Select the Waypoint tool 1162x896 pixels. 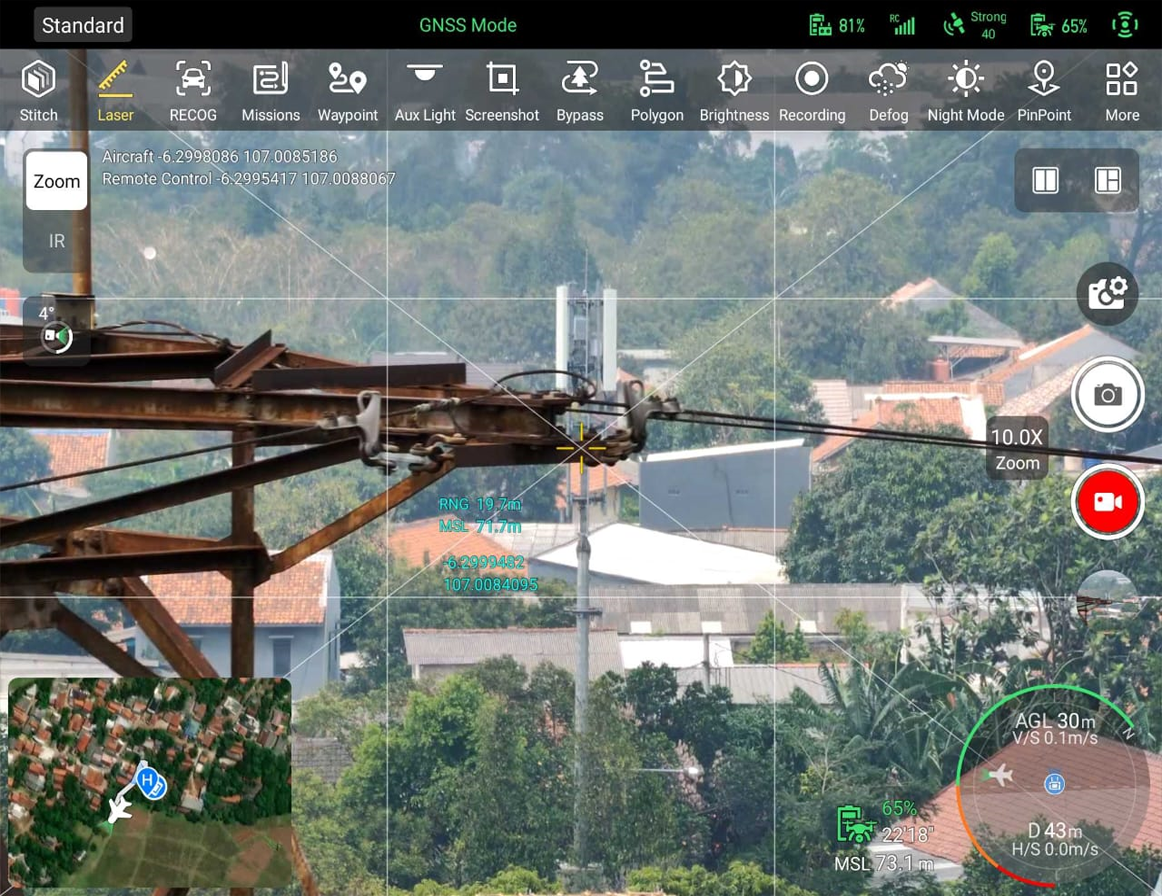pyautogui.click(x=347, y=90)
